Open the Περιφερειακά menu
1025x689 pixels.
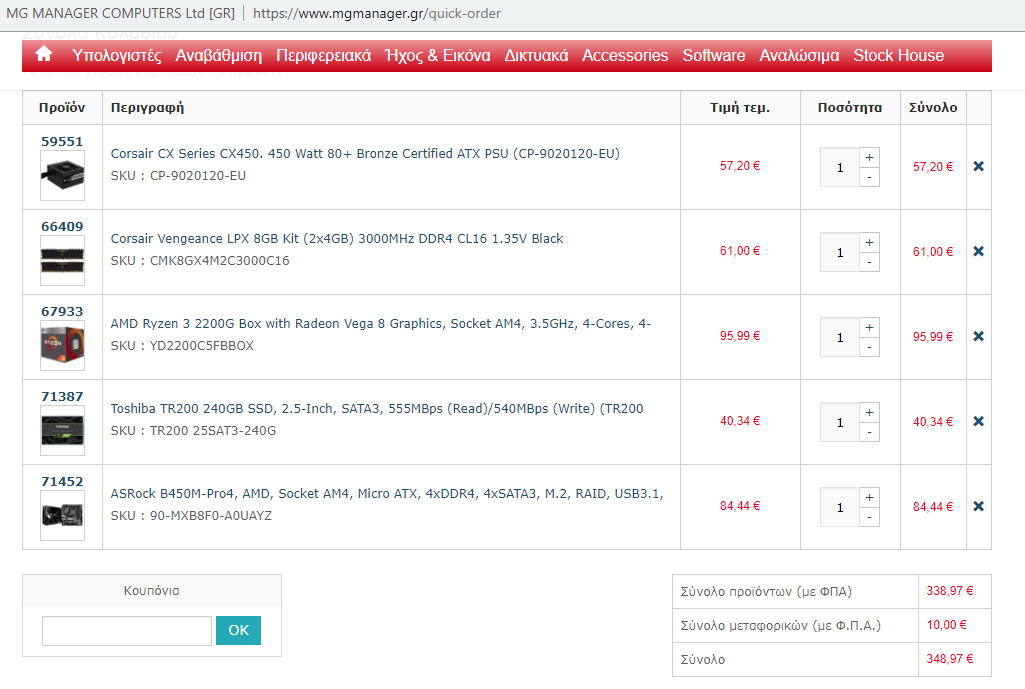324,56
